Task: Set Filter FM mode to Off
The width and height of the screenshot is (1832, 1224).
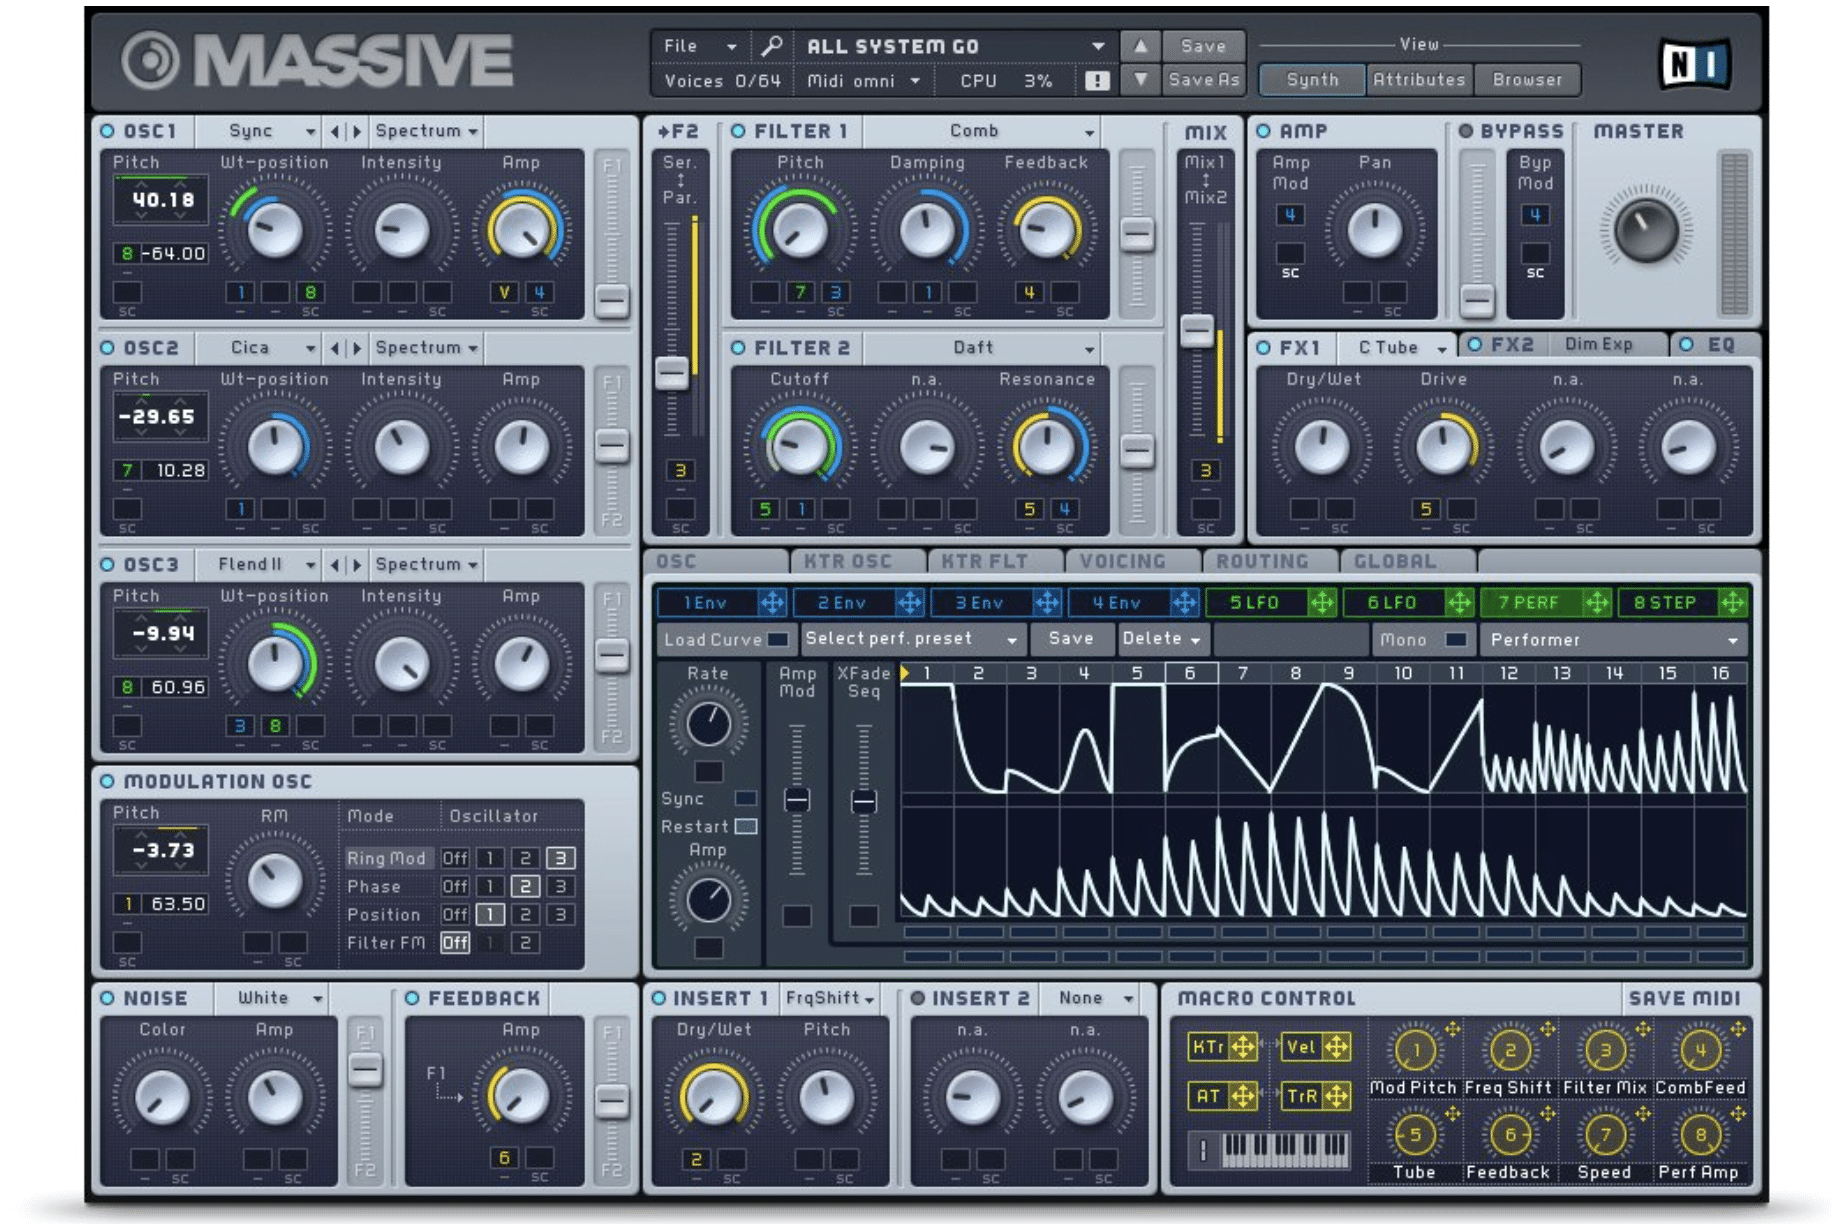Action: 455,943
